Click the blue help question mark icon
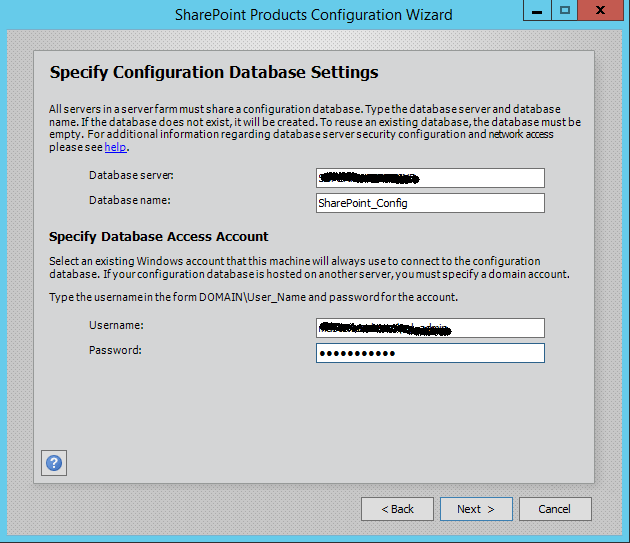 pyautogui.click(x=54, y=463)
